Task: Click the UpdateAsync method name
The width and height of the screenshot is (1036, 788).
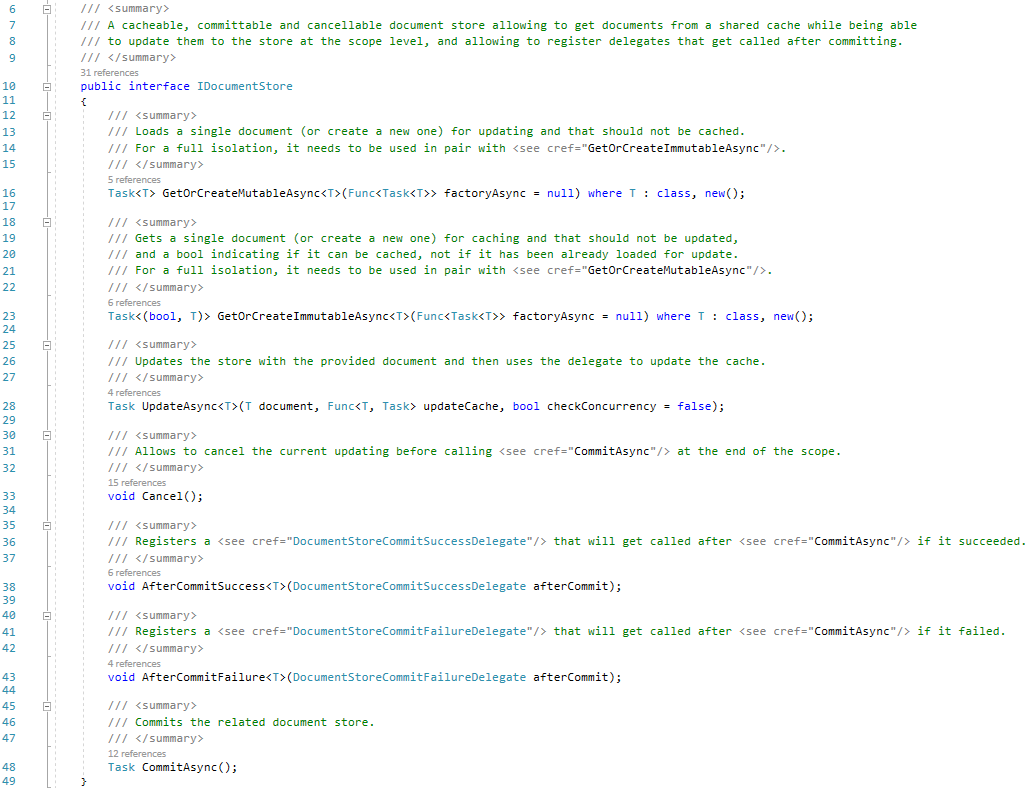Action: [x=180, y=406]
